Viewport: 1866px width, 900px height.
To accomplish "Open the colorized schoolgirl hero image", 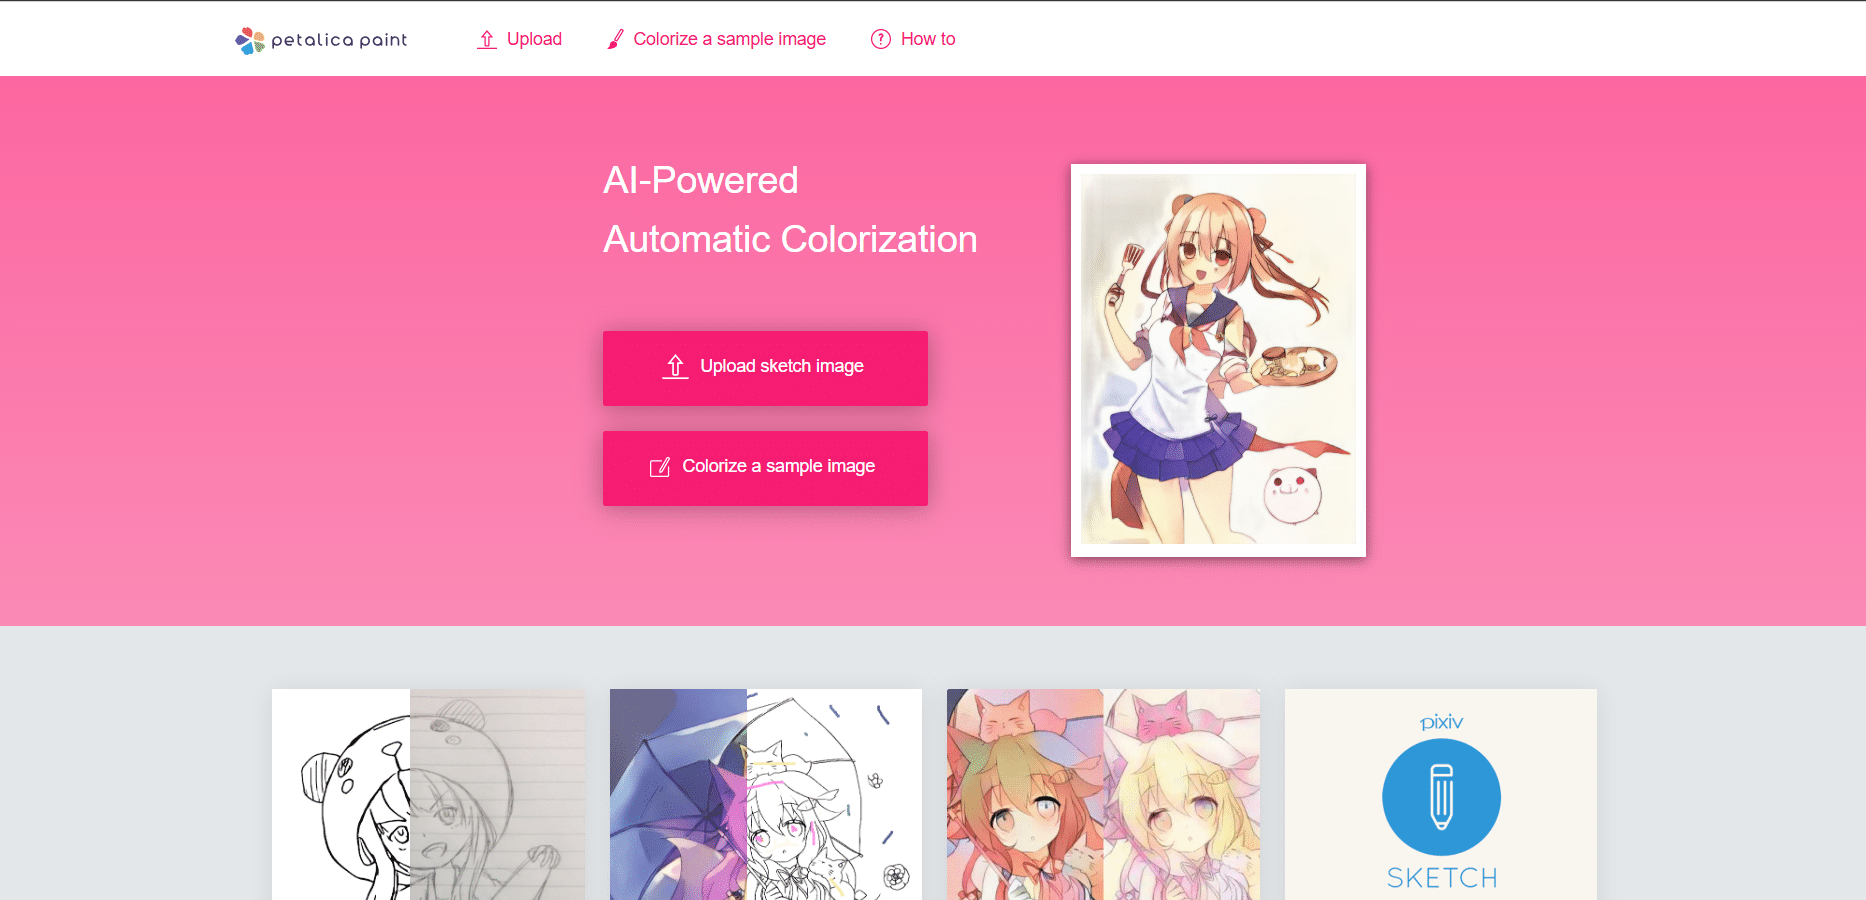I will click(x=1218, y=360).
